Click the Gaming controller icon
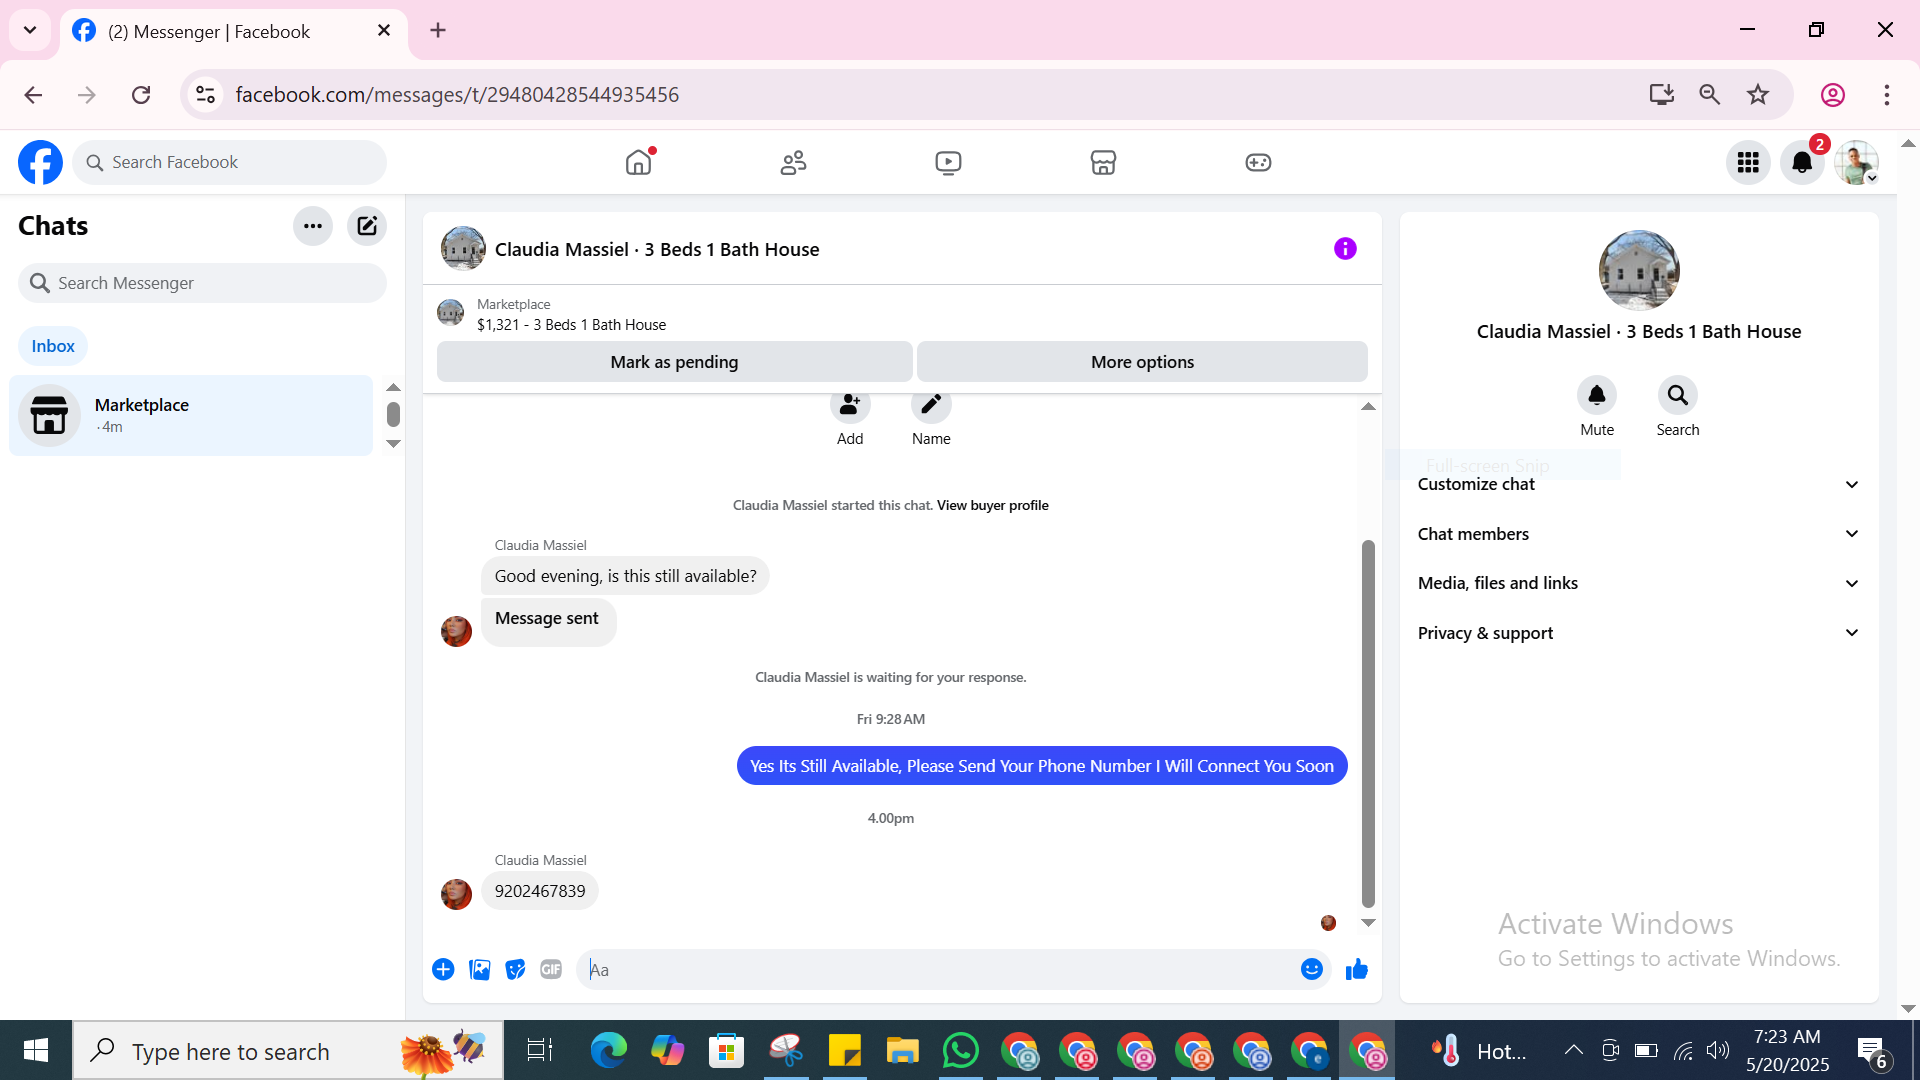 click(x=1258, y=162)
